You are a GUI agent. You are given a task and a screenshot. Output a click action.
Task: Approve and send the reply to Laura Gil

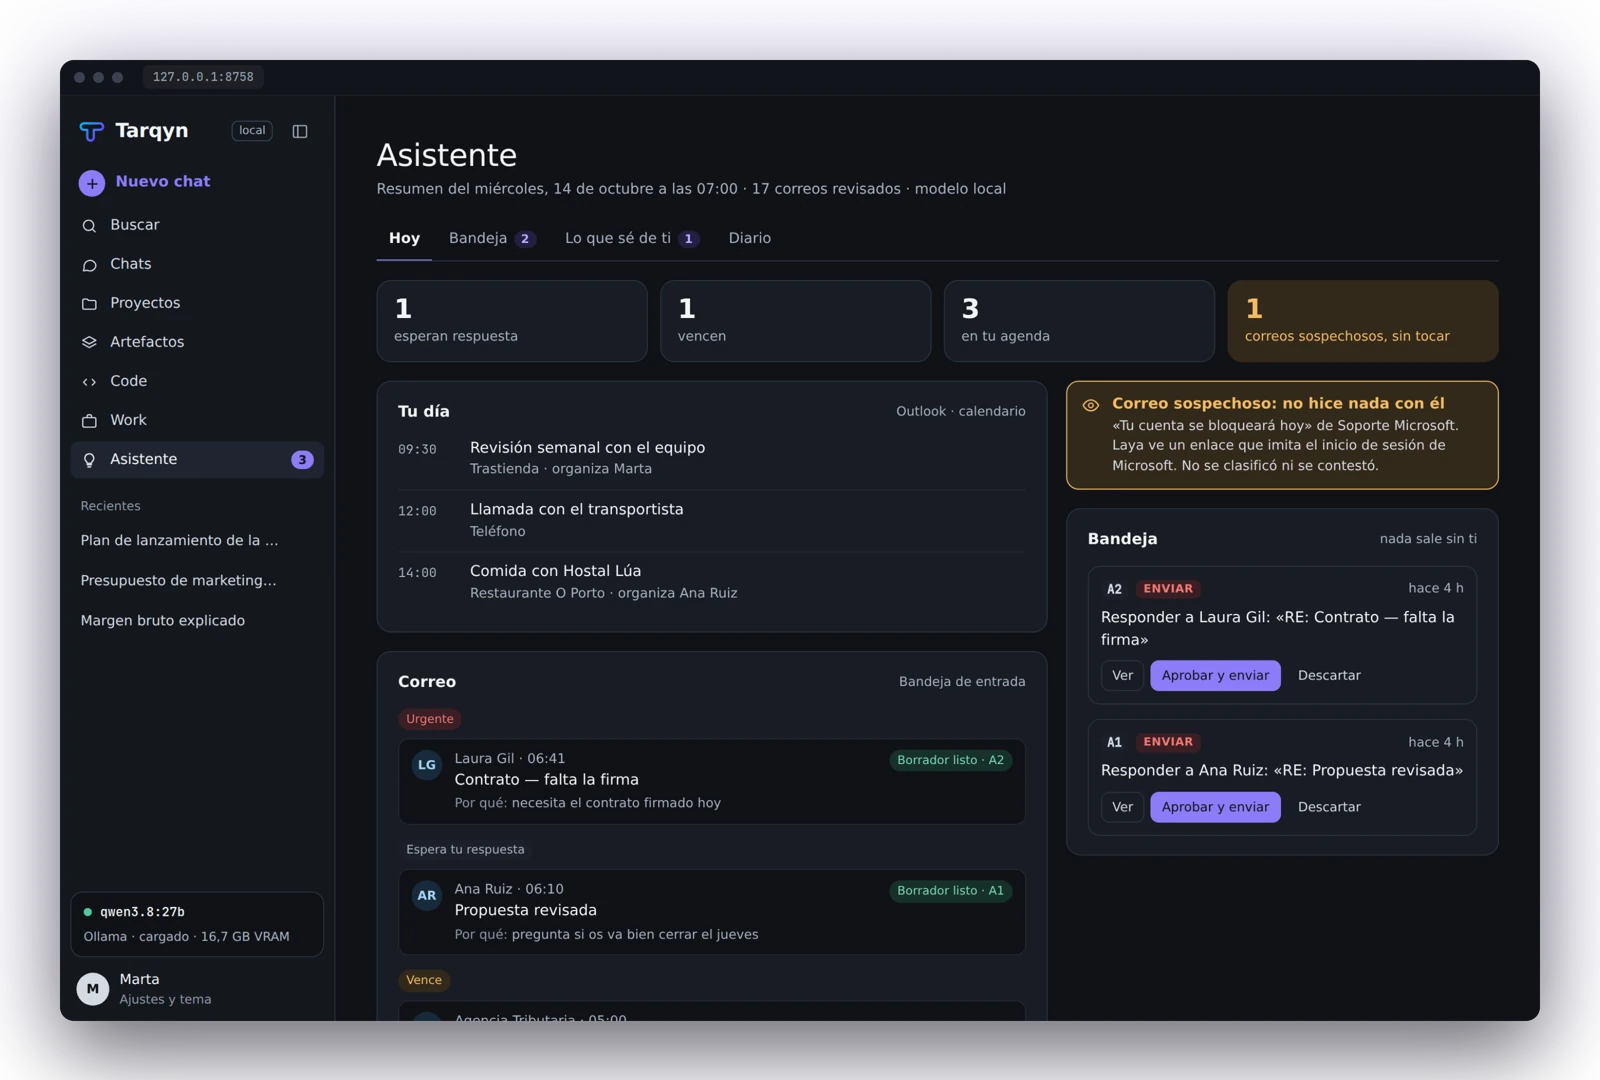tap(1215, 676)
